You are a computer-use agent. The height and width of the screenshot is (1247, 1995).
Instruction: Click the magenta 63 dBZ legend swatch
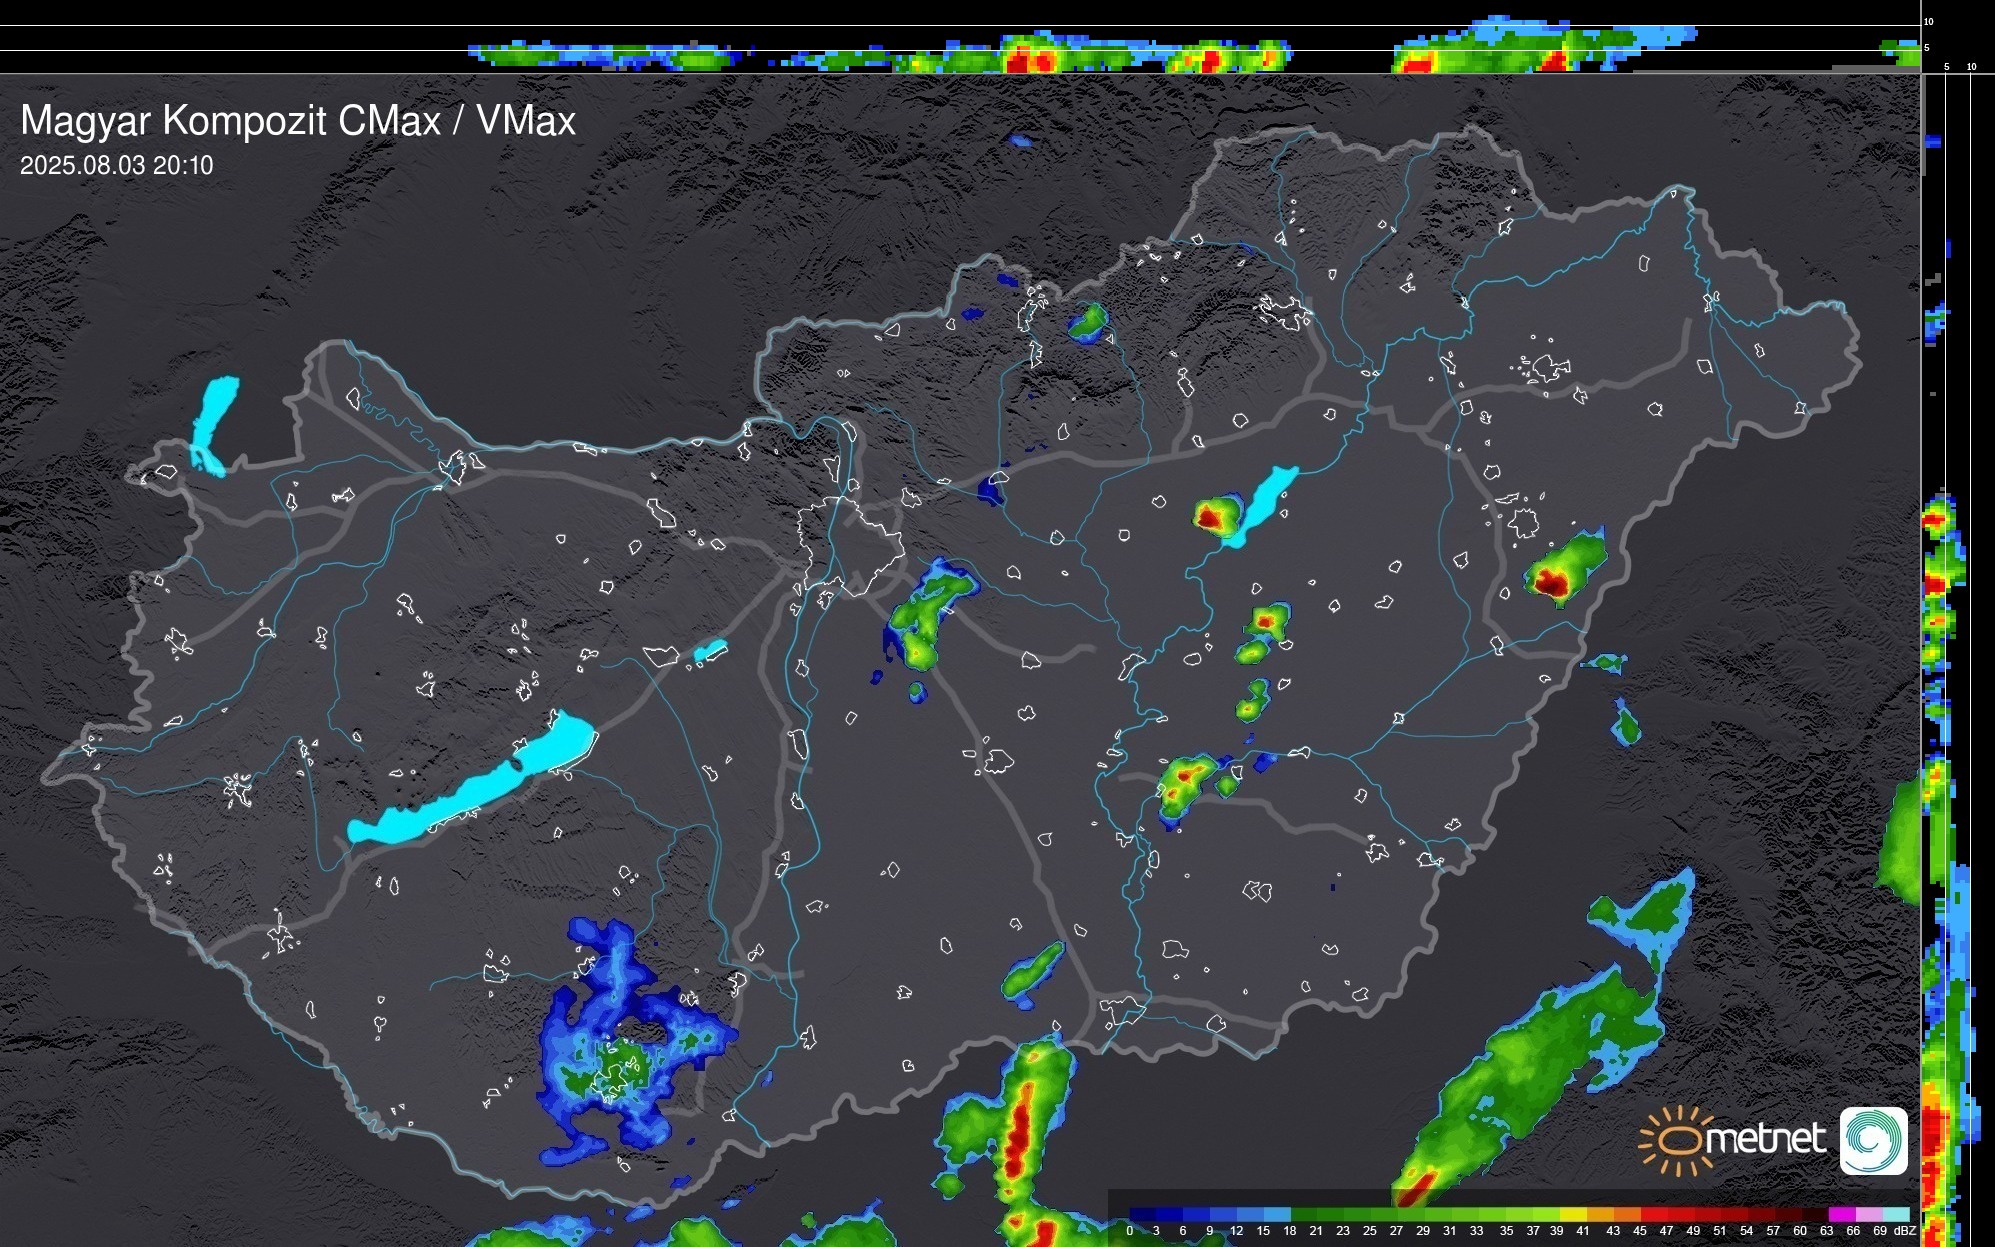pos(1840,1215)
